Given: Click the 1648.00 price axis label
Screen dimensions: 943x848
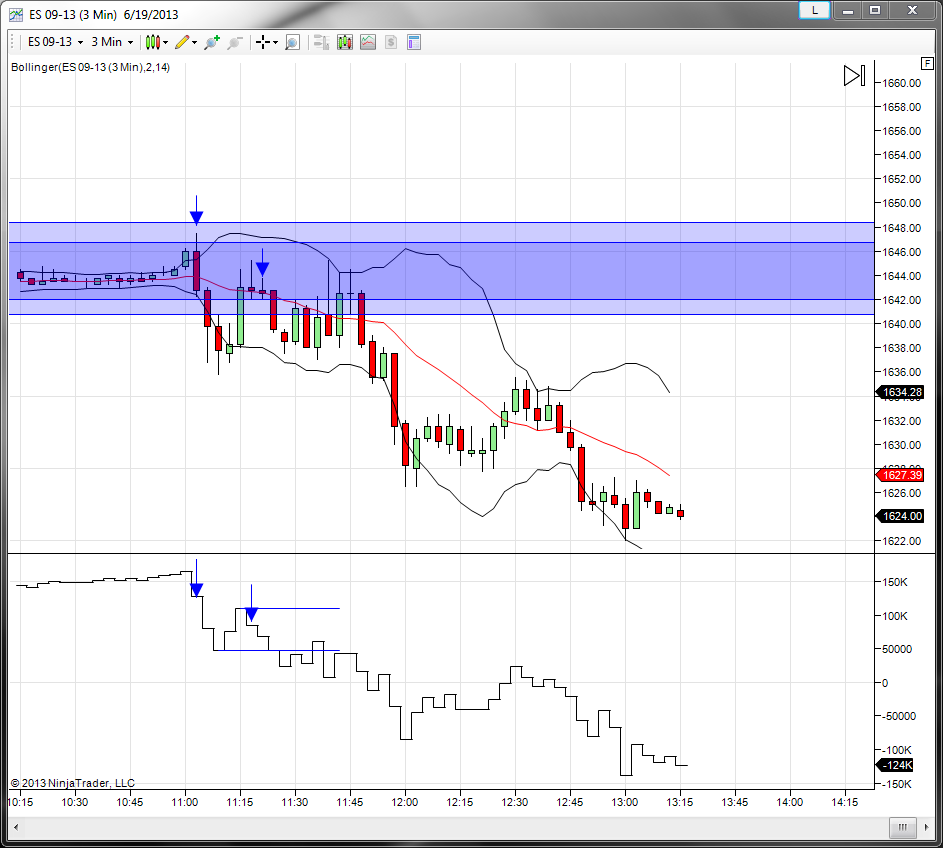Looking at the screenshot, I should tap(902, 228).
